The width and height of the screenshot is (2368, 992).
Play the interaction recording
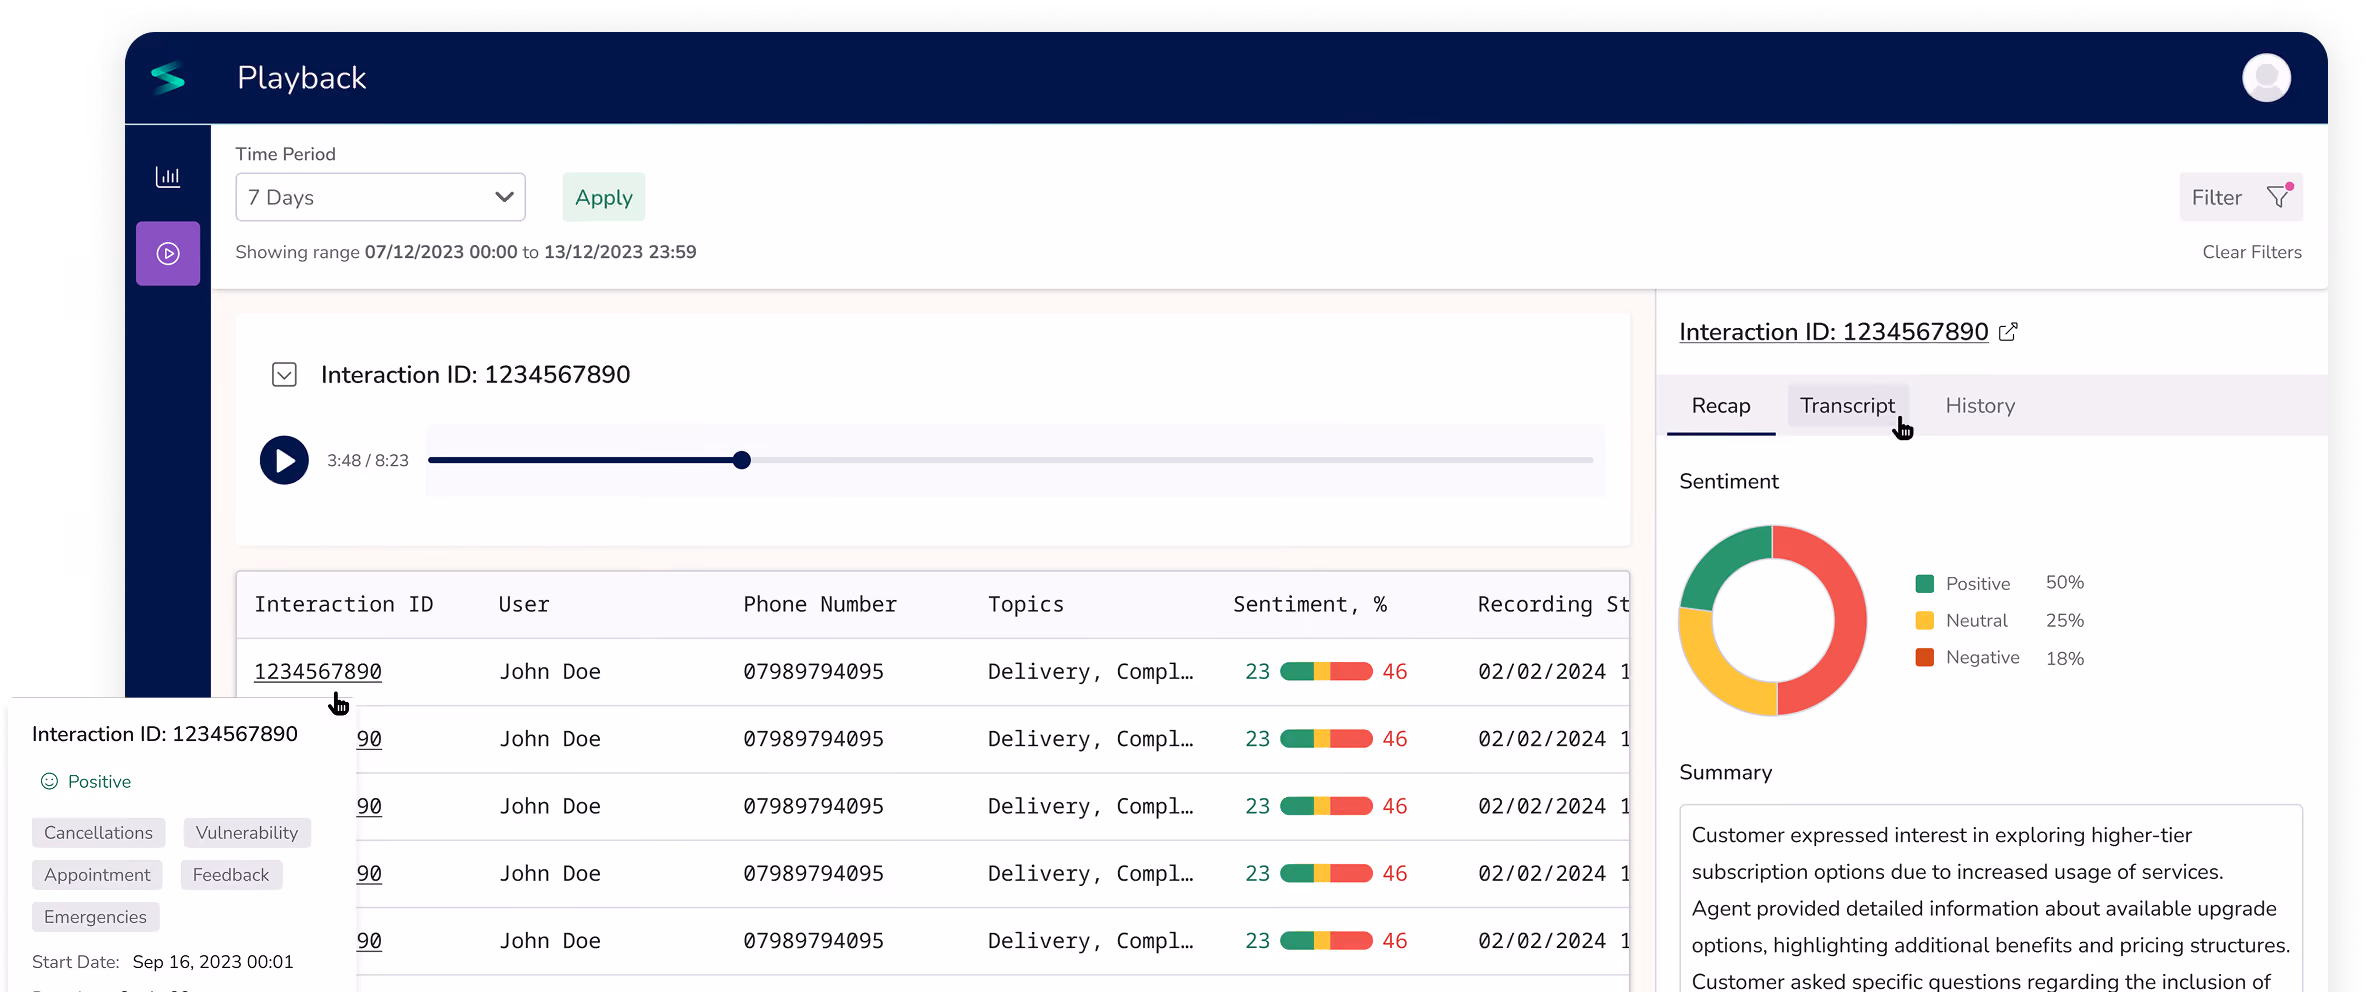tap(284, 460)
